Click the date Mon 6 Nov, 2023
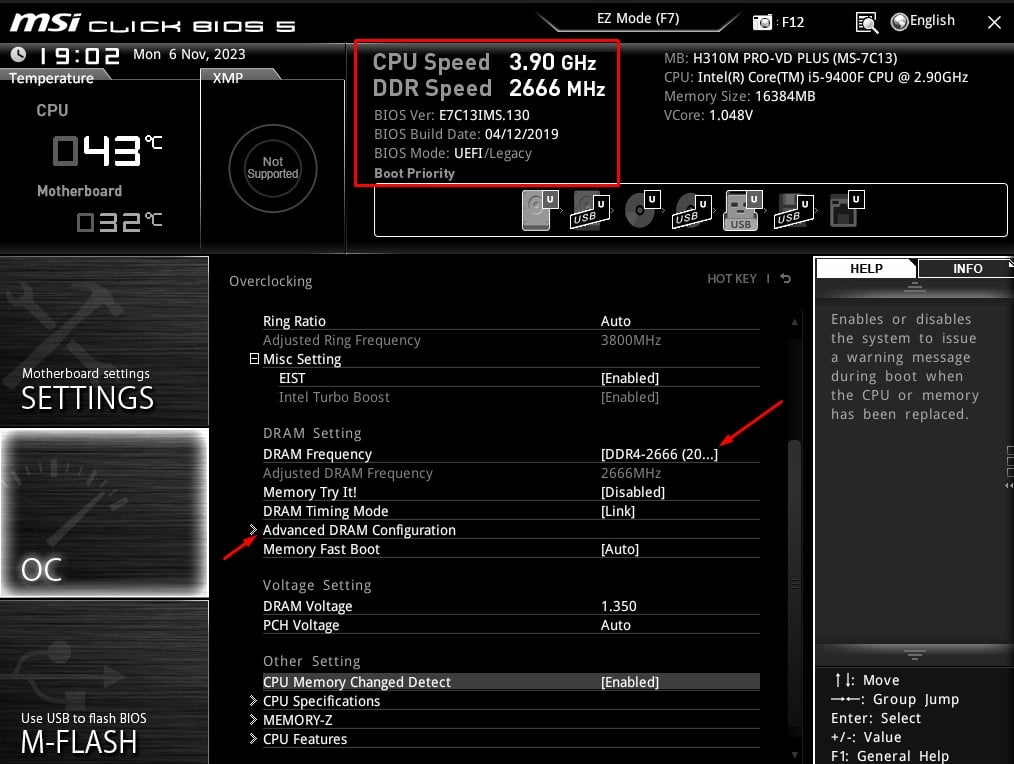The height and width of the screenshot is (764, 1014). [x=189, y=54]
